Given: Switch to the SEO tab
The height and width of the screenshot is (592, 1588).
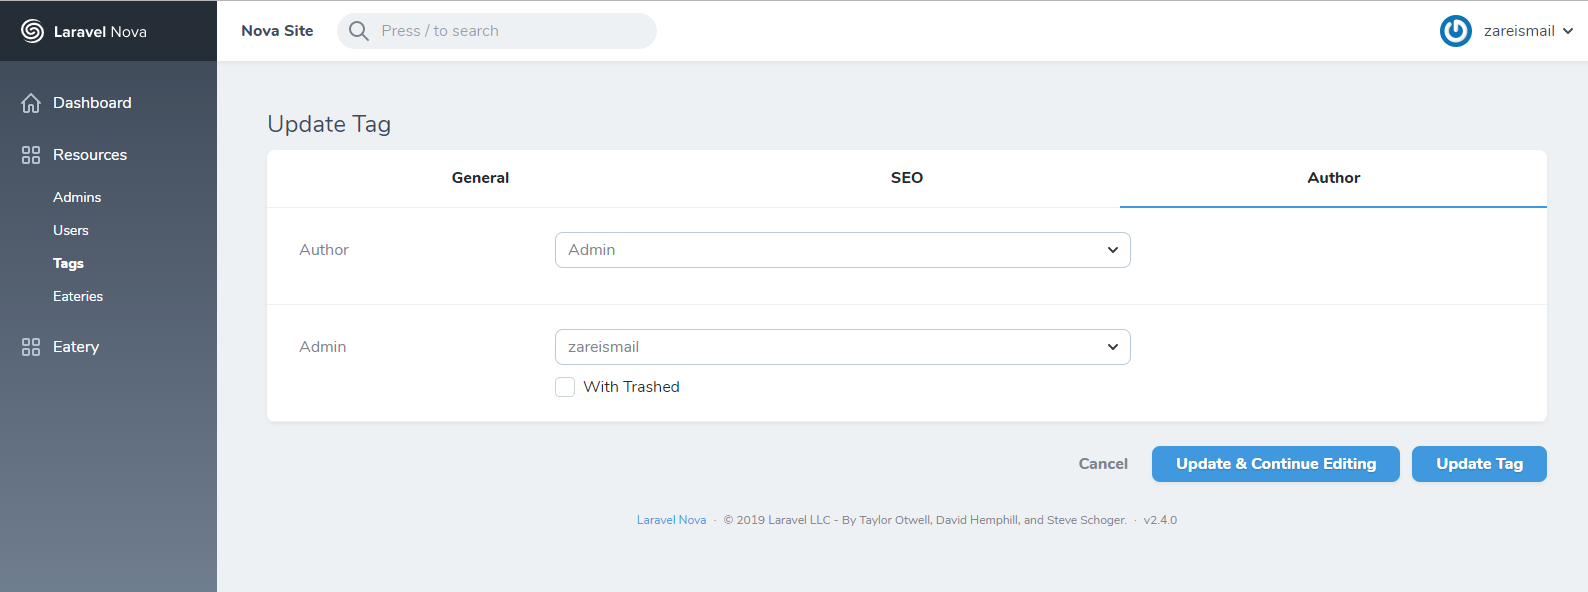Looking at the screenshot, I should [x=907, y=178].
